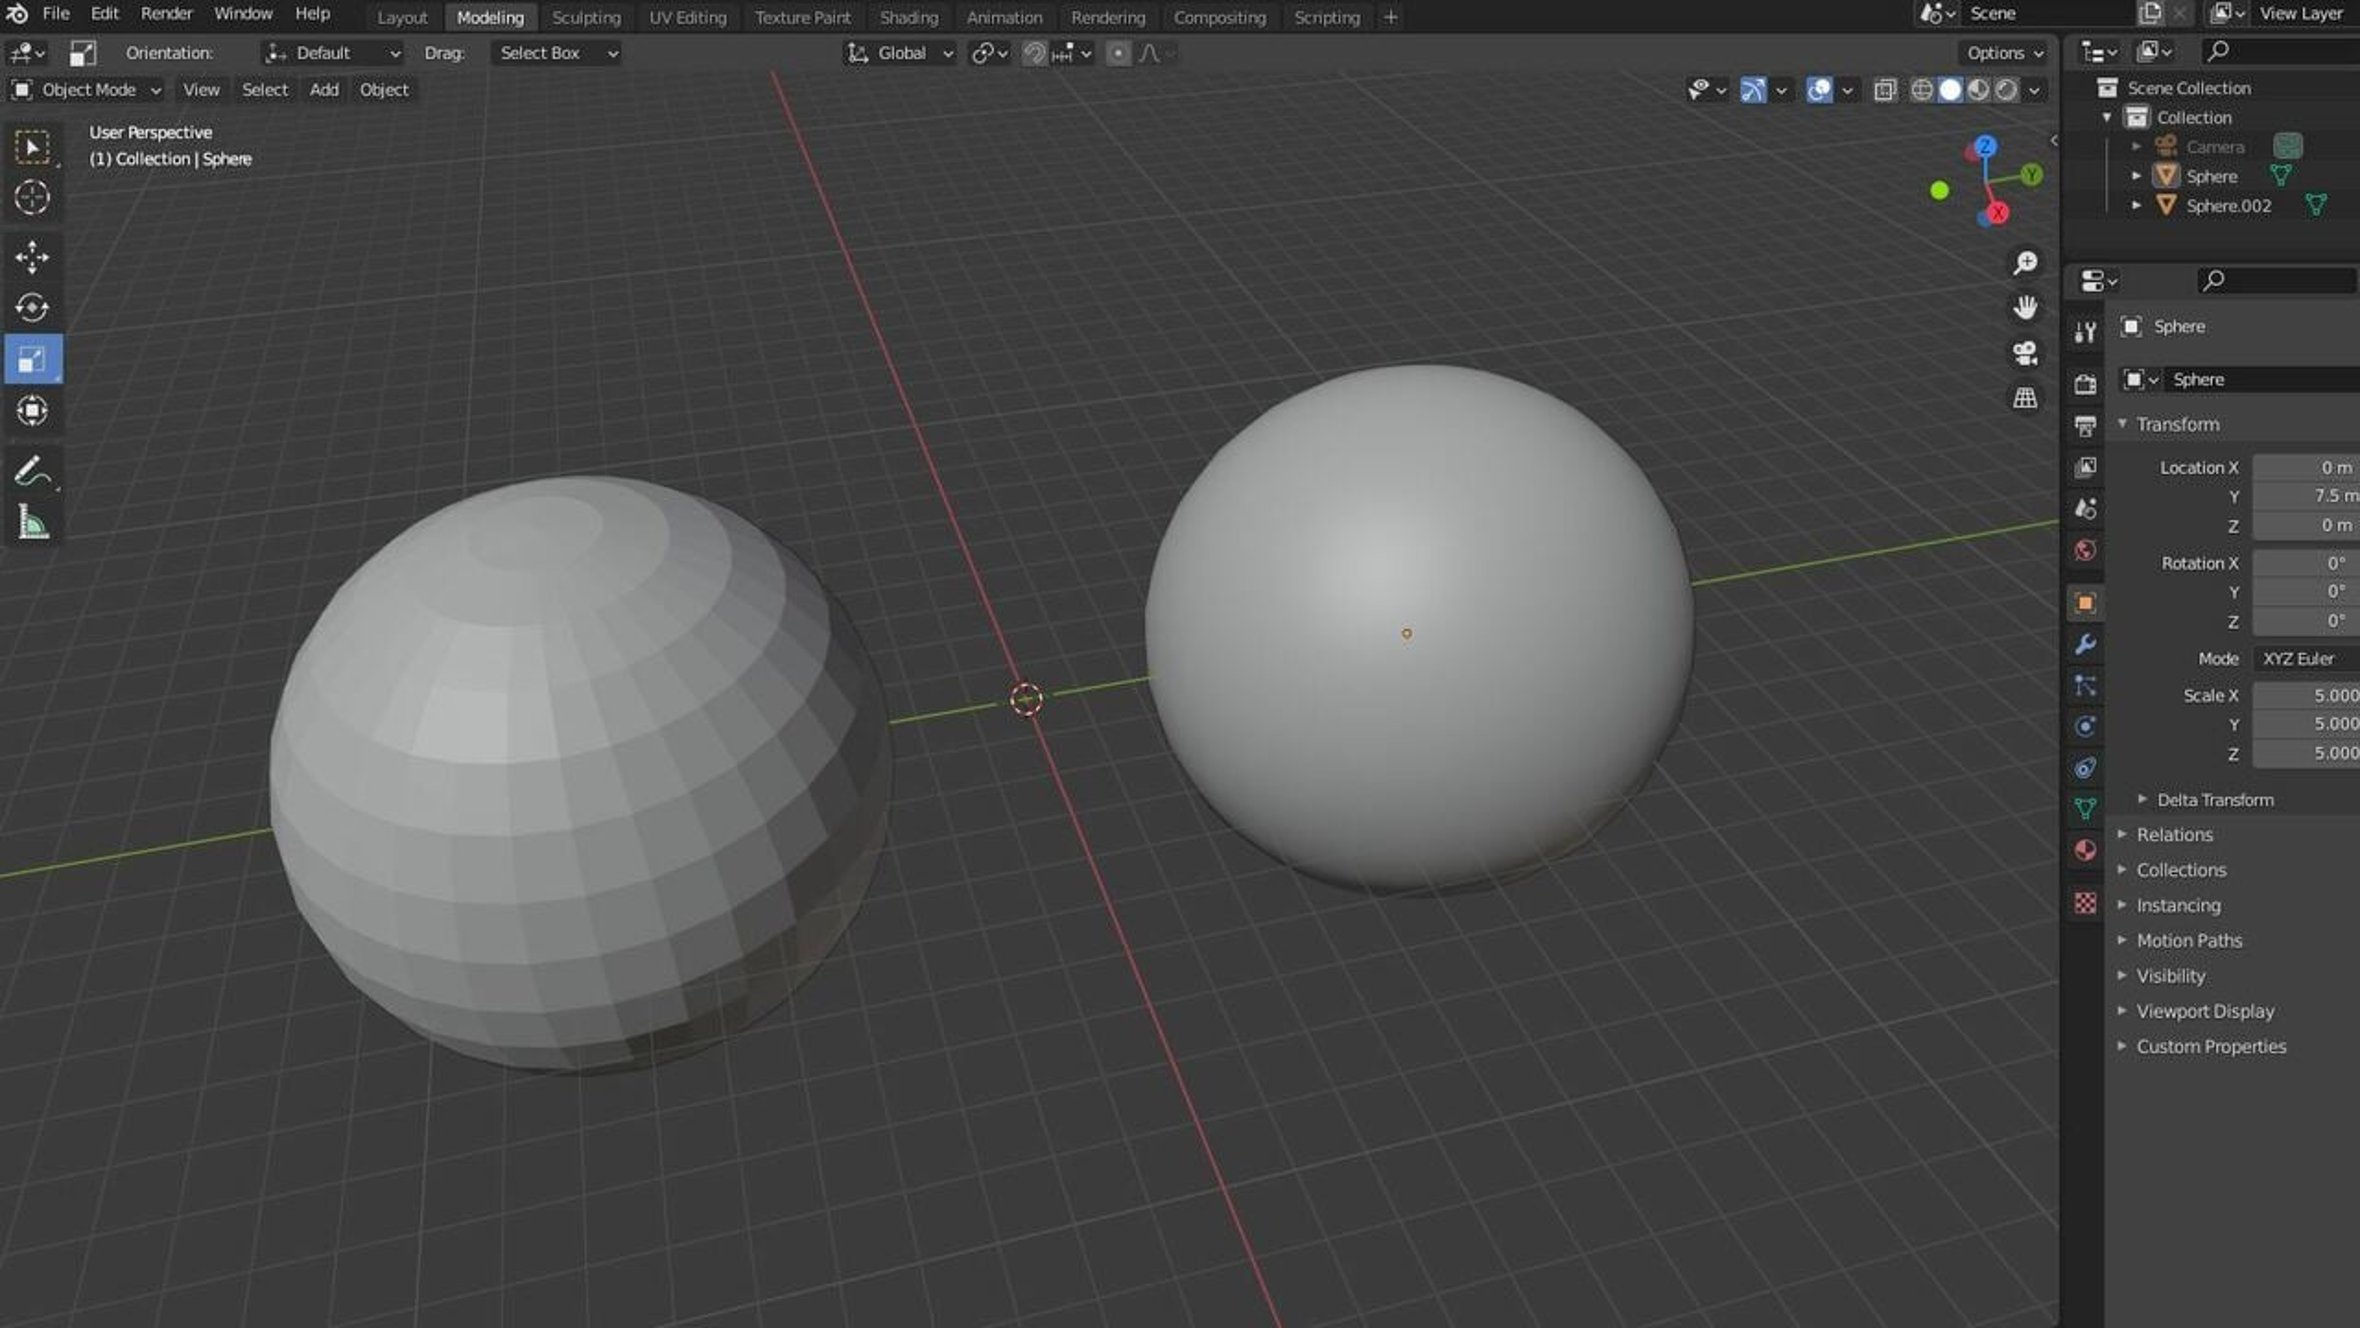Open the Object Mode dropdown
The image size is (2360, 1328).
(87, 90)
